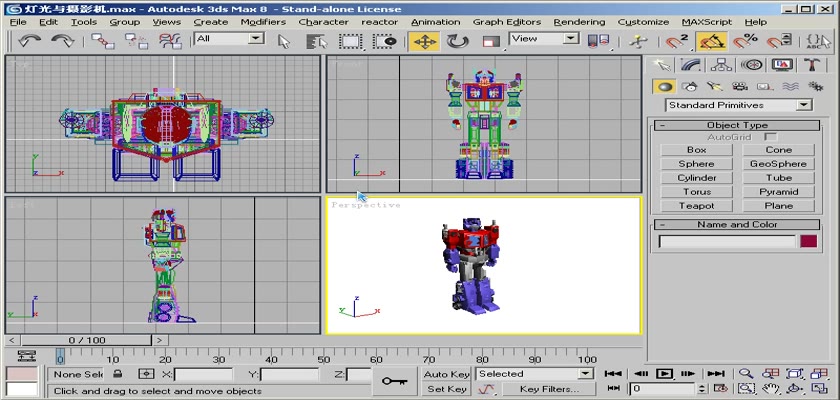This screenshot has height=400, width=840.
Task: Select the Lights category icon
Action: [x=715, y=86]
